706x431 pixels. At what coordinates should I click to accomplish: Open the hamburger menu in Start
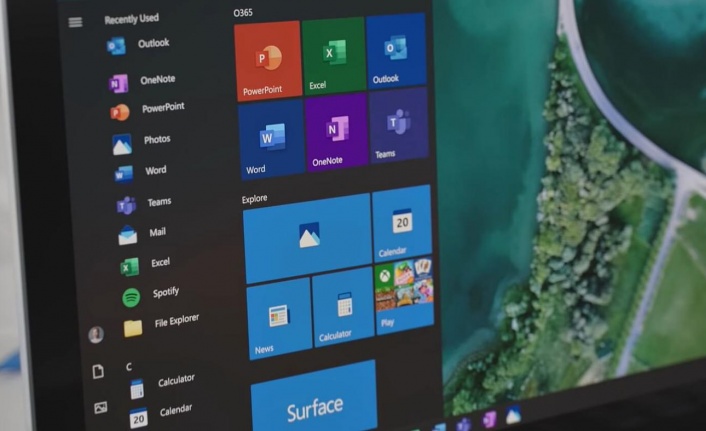click(x=75, y=22)
